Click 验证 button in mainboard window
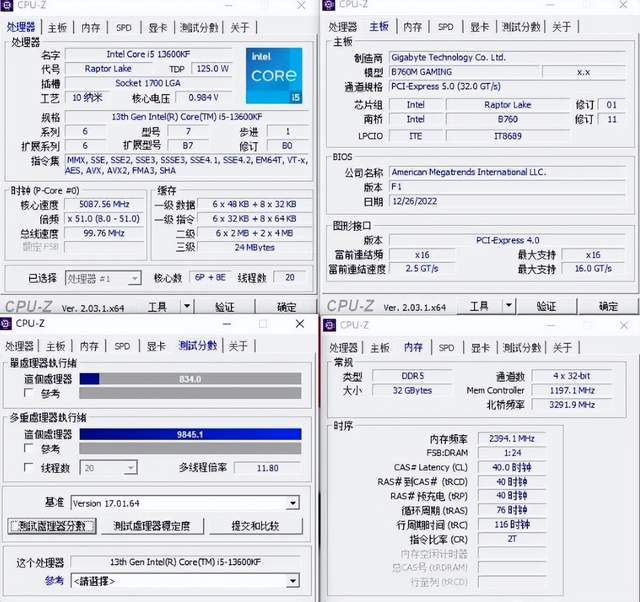 [x=546, y=306]
